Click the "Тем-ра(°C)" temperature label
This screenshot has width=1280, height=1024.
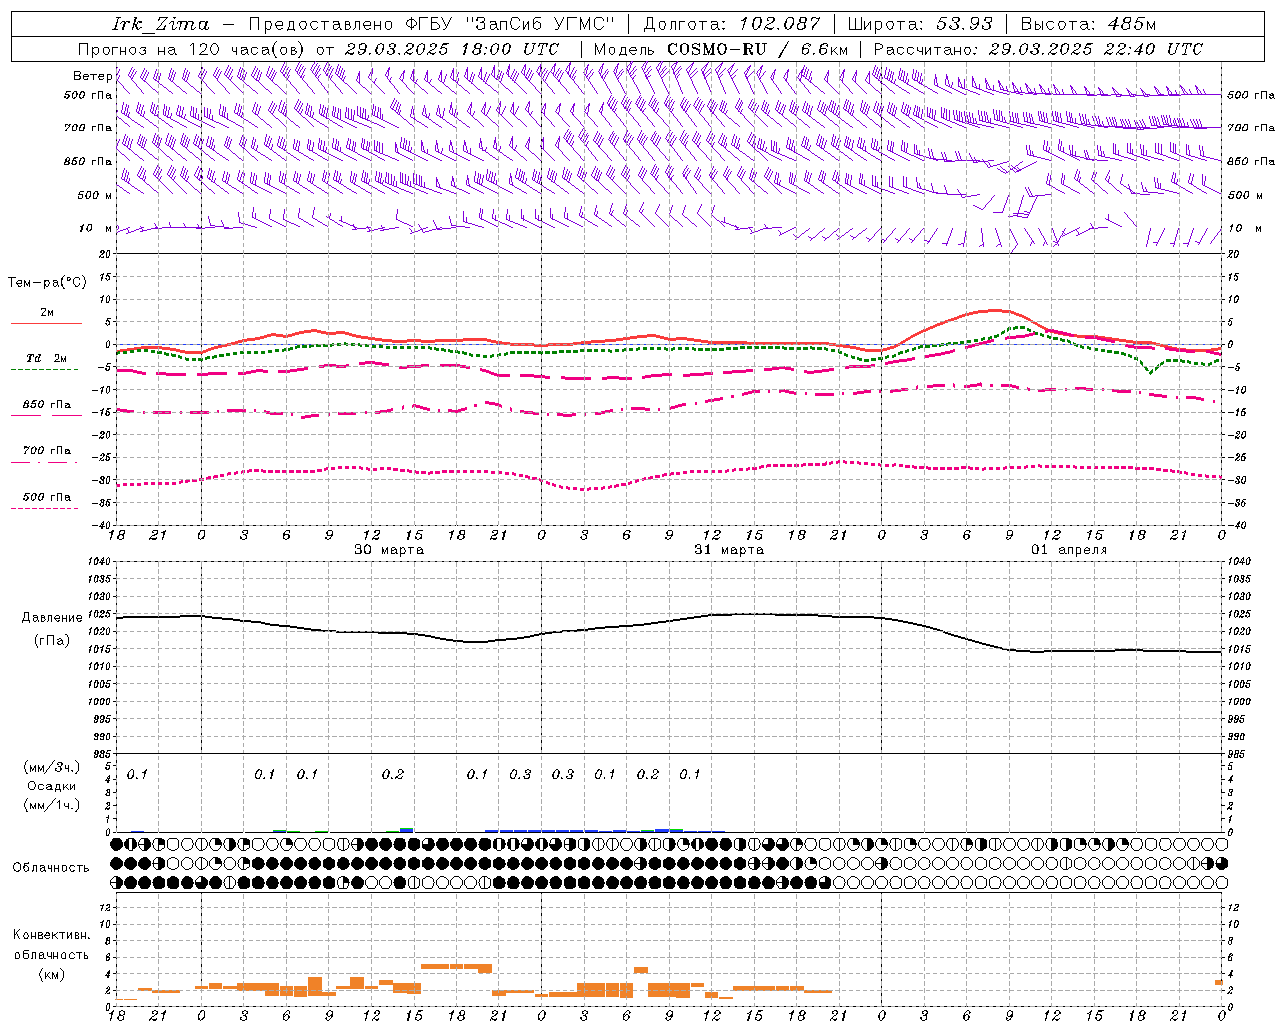point(47,283)
